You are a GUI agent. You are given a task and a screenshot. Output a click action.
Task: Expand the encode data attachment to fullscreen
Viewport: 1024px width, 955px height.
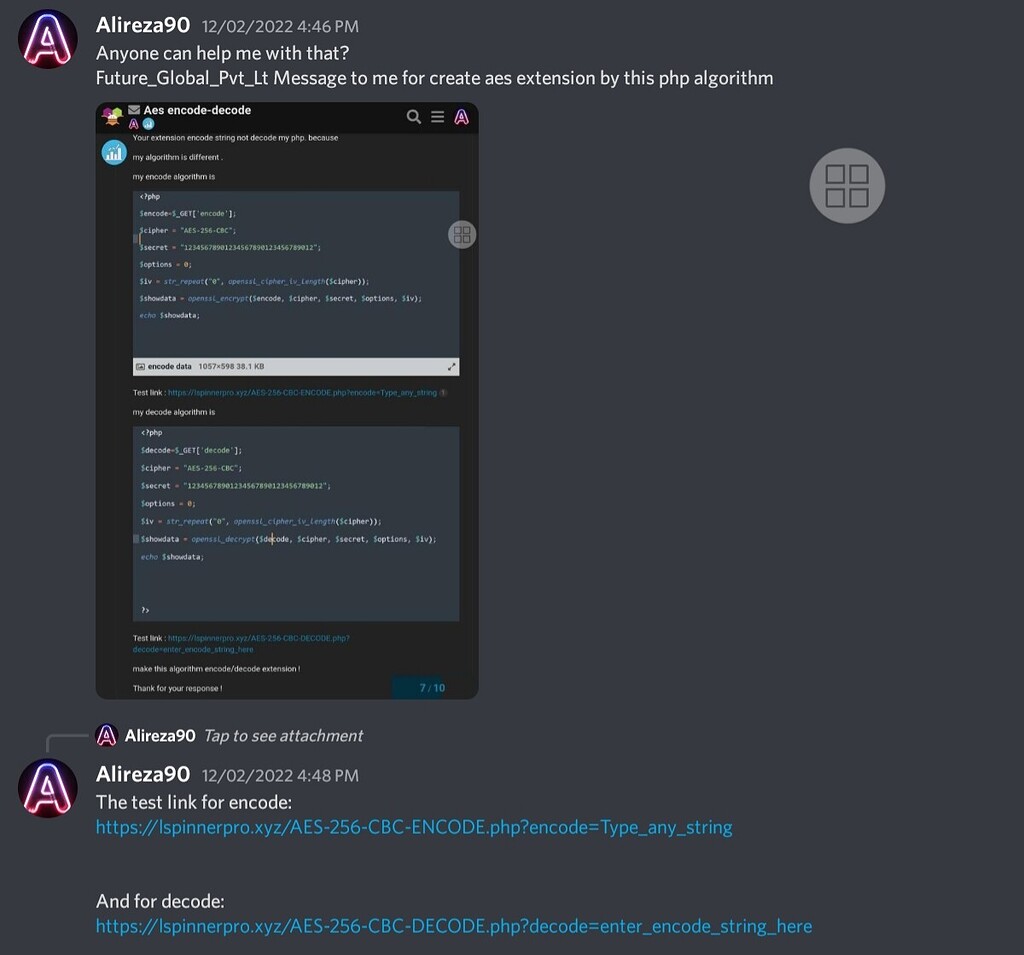click(x=452, y=366)
